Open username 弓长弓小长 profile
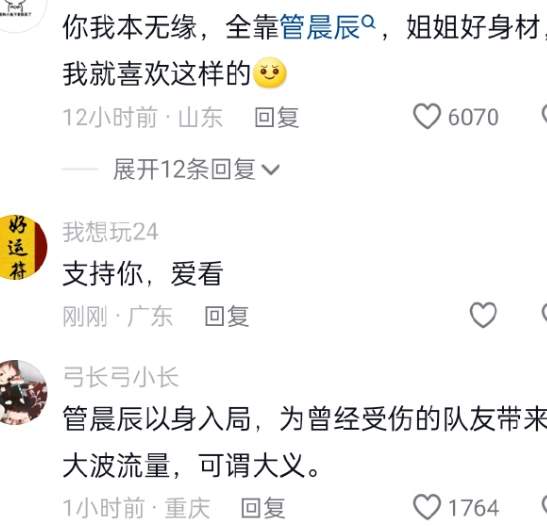Image resolution: width=547 pixels, height=527 pixels. click(121, 377)
